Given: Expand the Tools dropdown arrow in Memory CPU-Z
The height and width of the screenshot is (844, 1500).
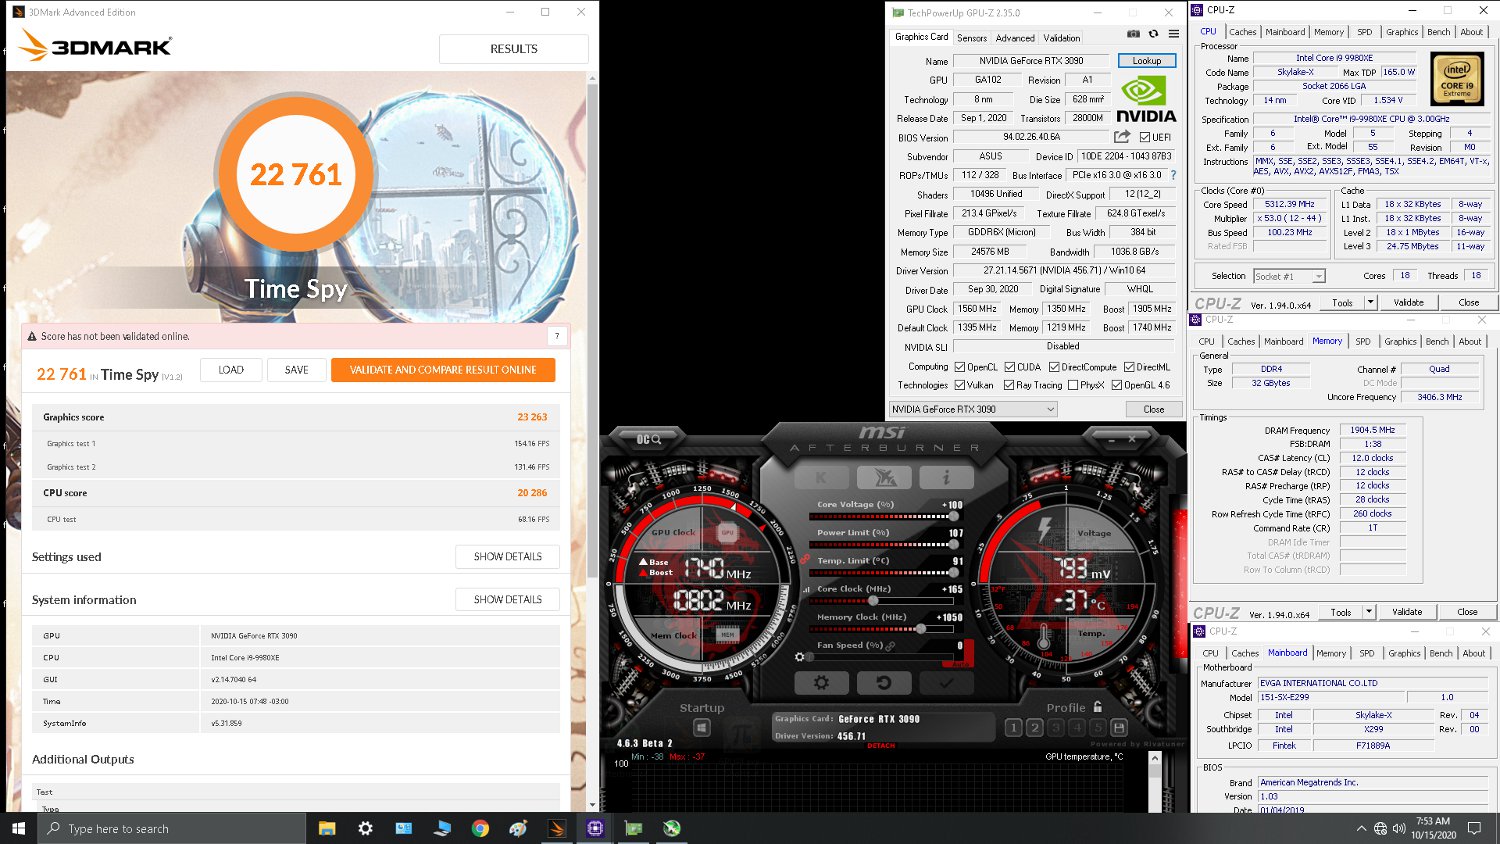Looking at the screenshot, I should click(1369, 612).
